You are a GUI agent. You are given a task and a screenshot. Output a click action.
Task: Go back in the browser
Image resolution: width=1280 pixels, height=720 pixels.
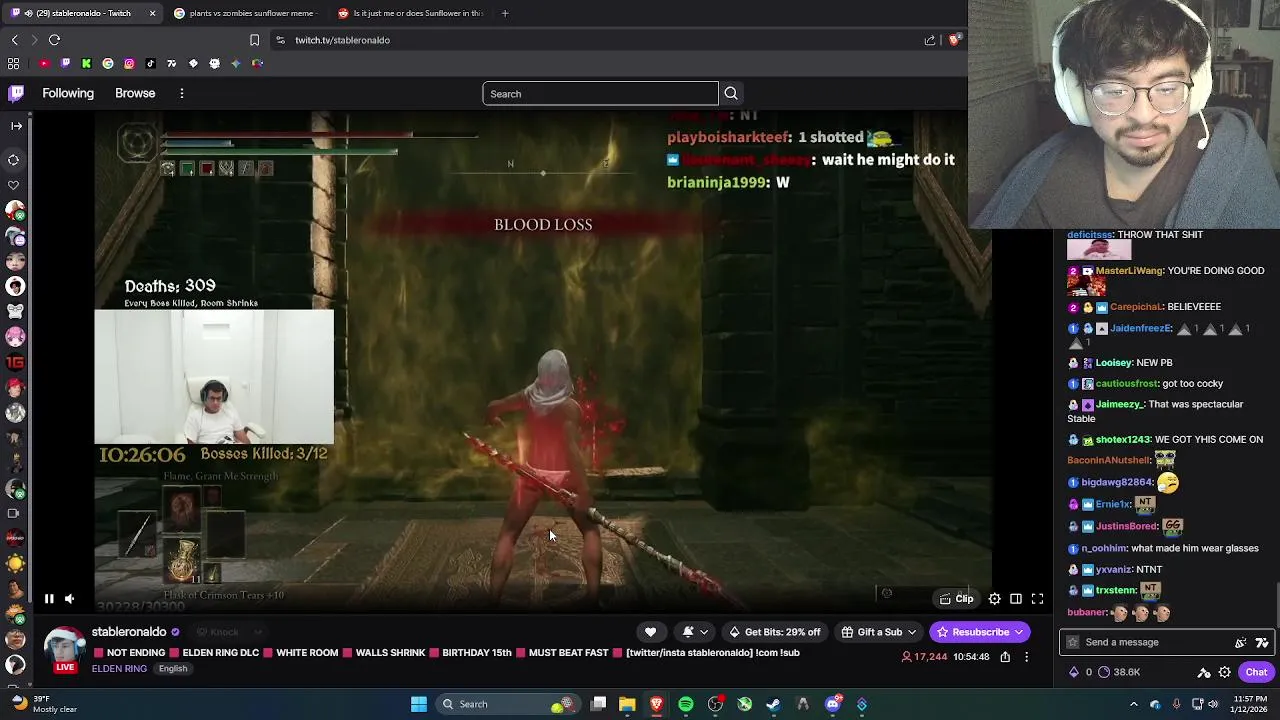tap(15, 40)
